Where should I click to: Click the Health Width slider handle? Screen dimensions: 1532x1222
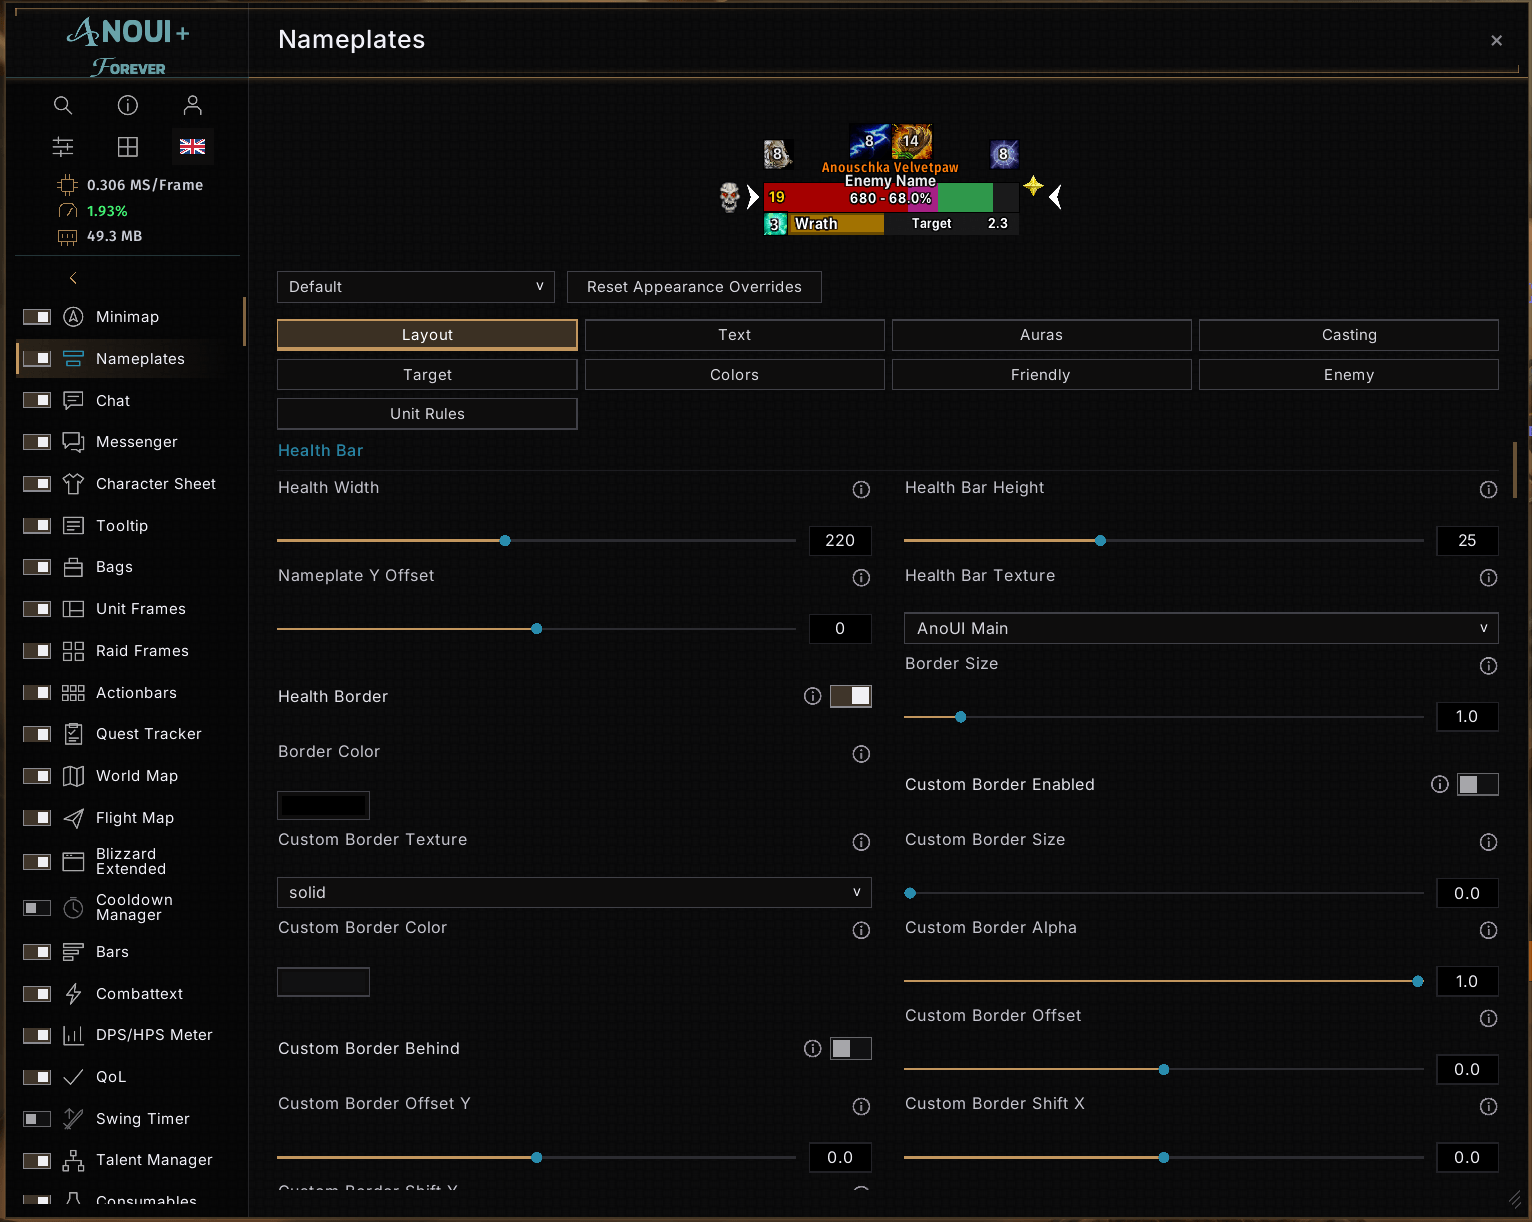[x=505, y=541]
